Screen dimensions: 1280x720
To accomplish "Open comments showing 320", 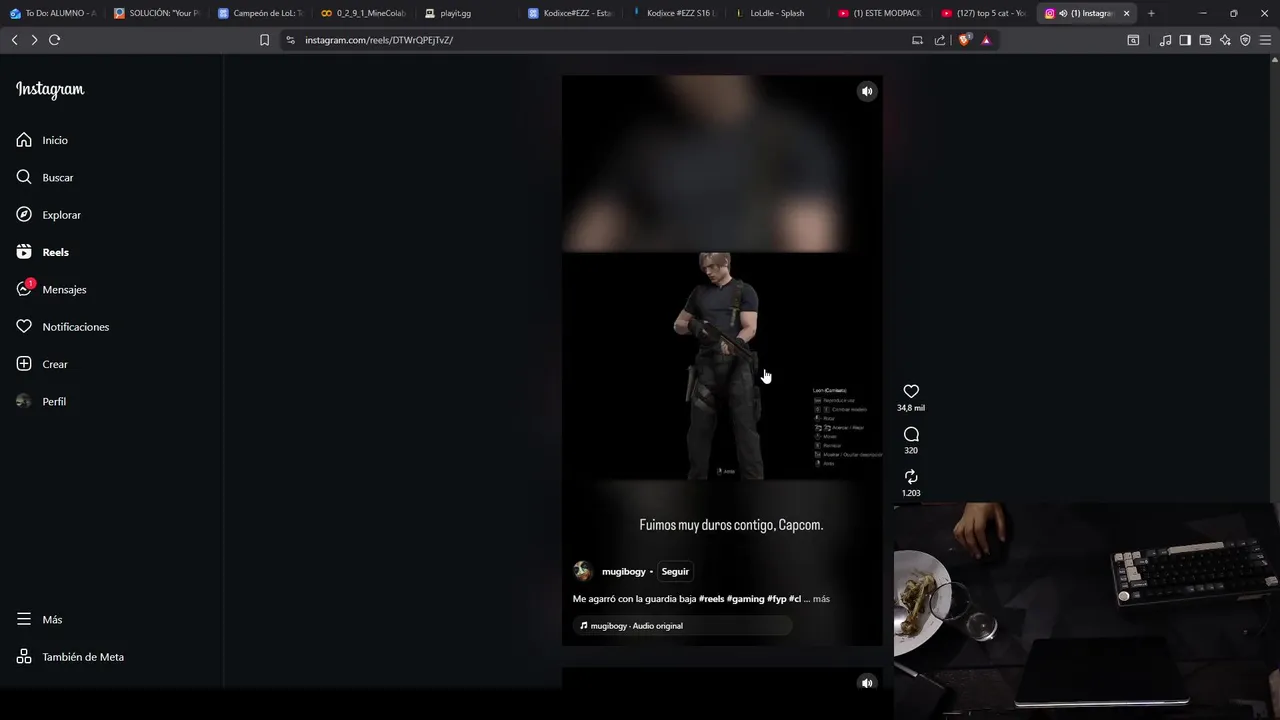I will click(911, 434).
